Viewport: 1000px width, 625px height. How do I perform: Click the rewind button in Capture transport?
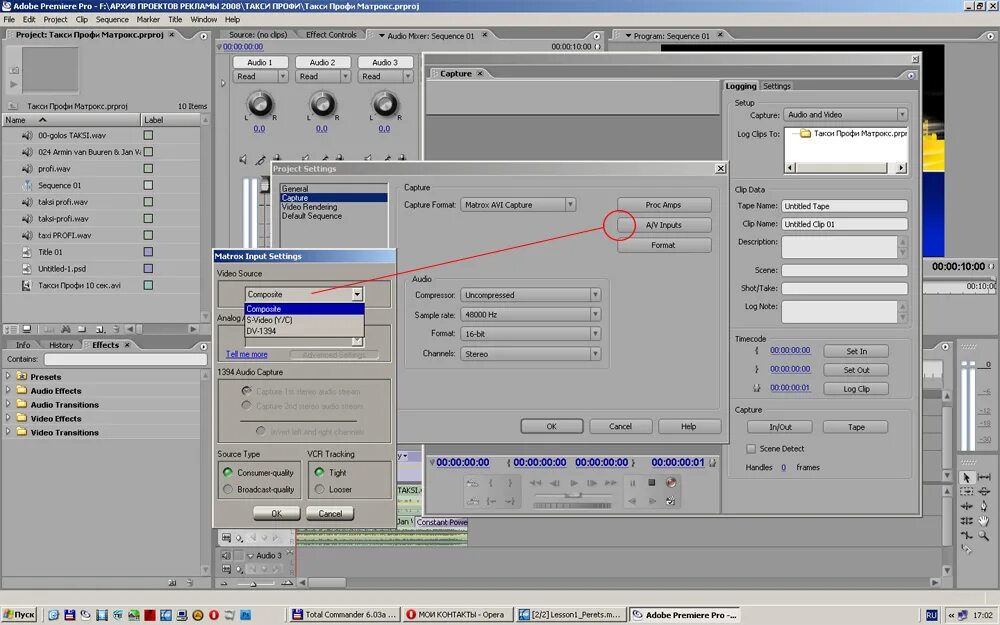536,483
